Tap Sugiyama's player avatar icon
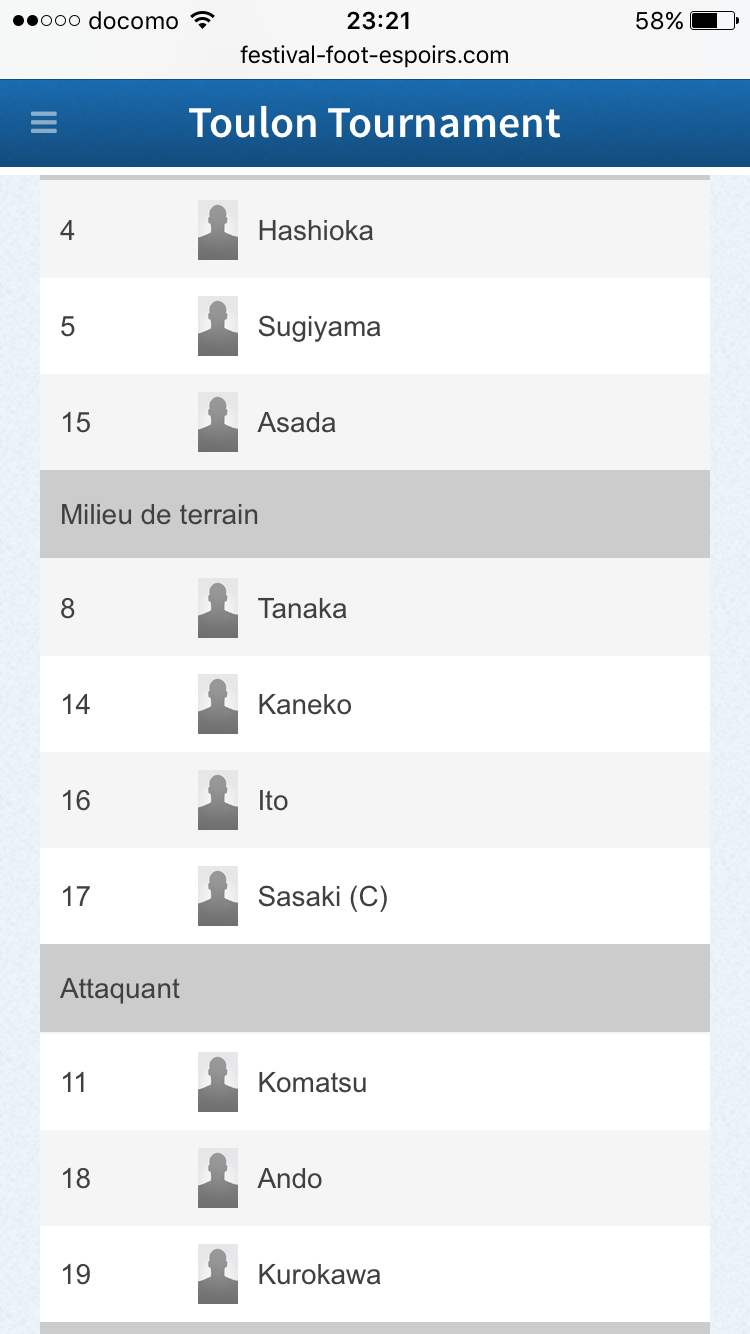 tap(218, 326)
